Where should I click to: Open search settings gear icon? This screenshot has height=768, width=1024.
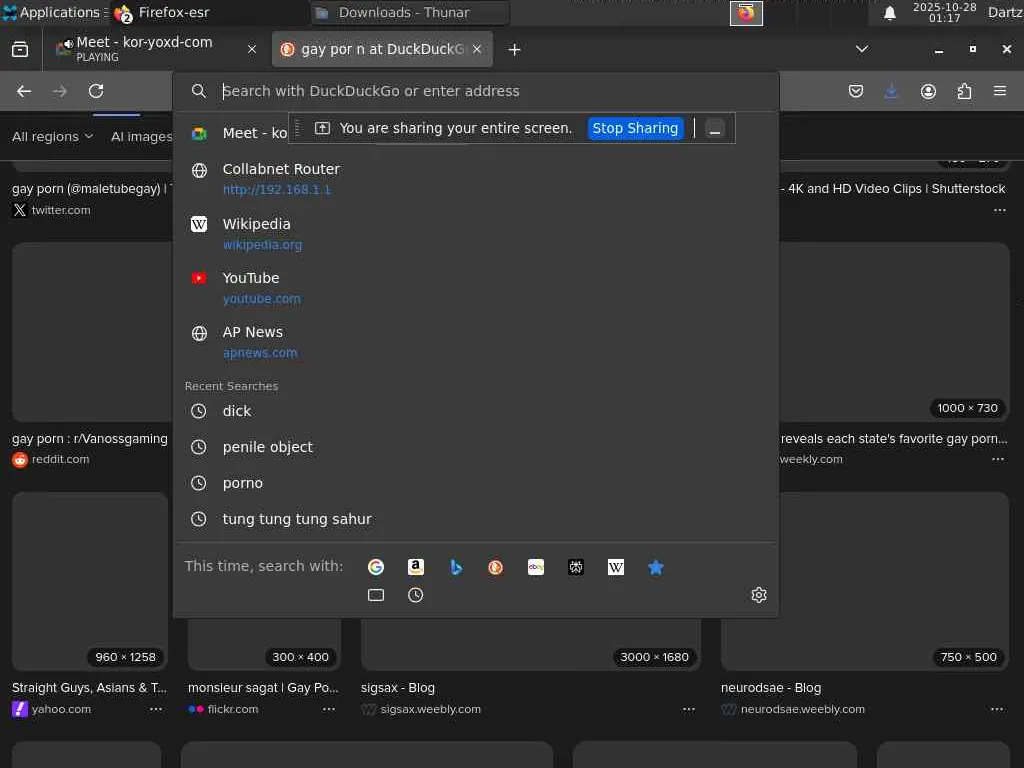click(x=758, y=595)
